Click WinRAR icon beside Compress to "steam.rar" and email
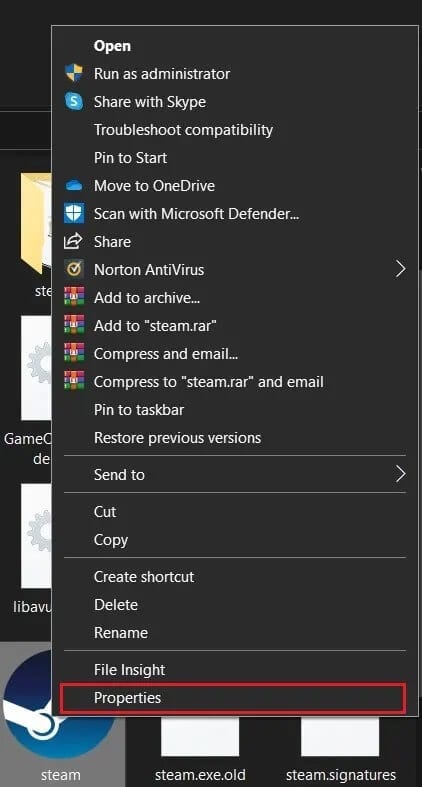This screenshot has height=787, width=422. [x=74, y=382]
